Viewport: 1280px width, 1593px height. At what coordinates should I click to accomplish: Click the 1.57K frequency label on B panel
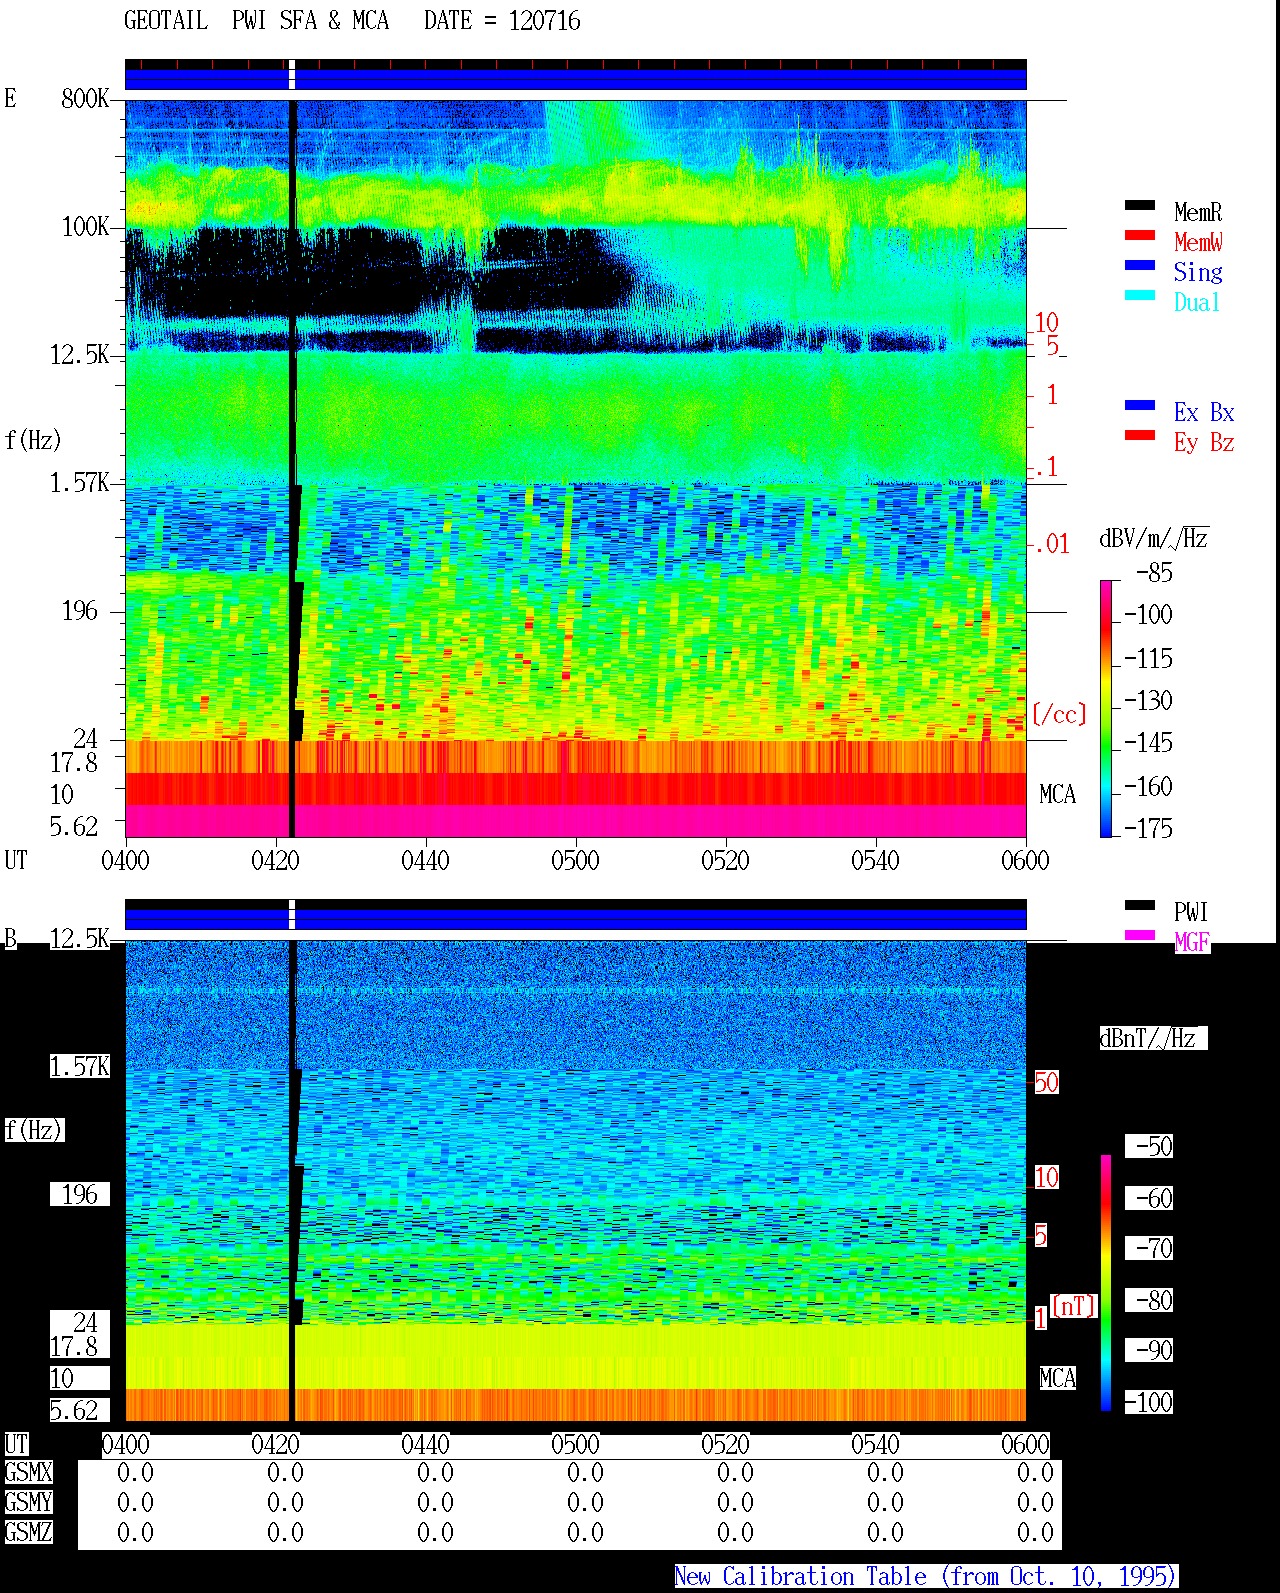coord(80,1067)
